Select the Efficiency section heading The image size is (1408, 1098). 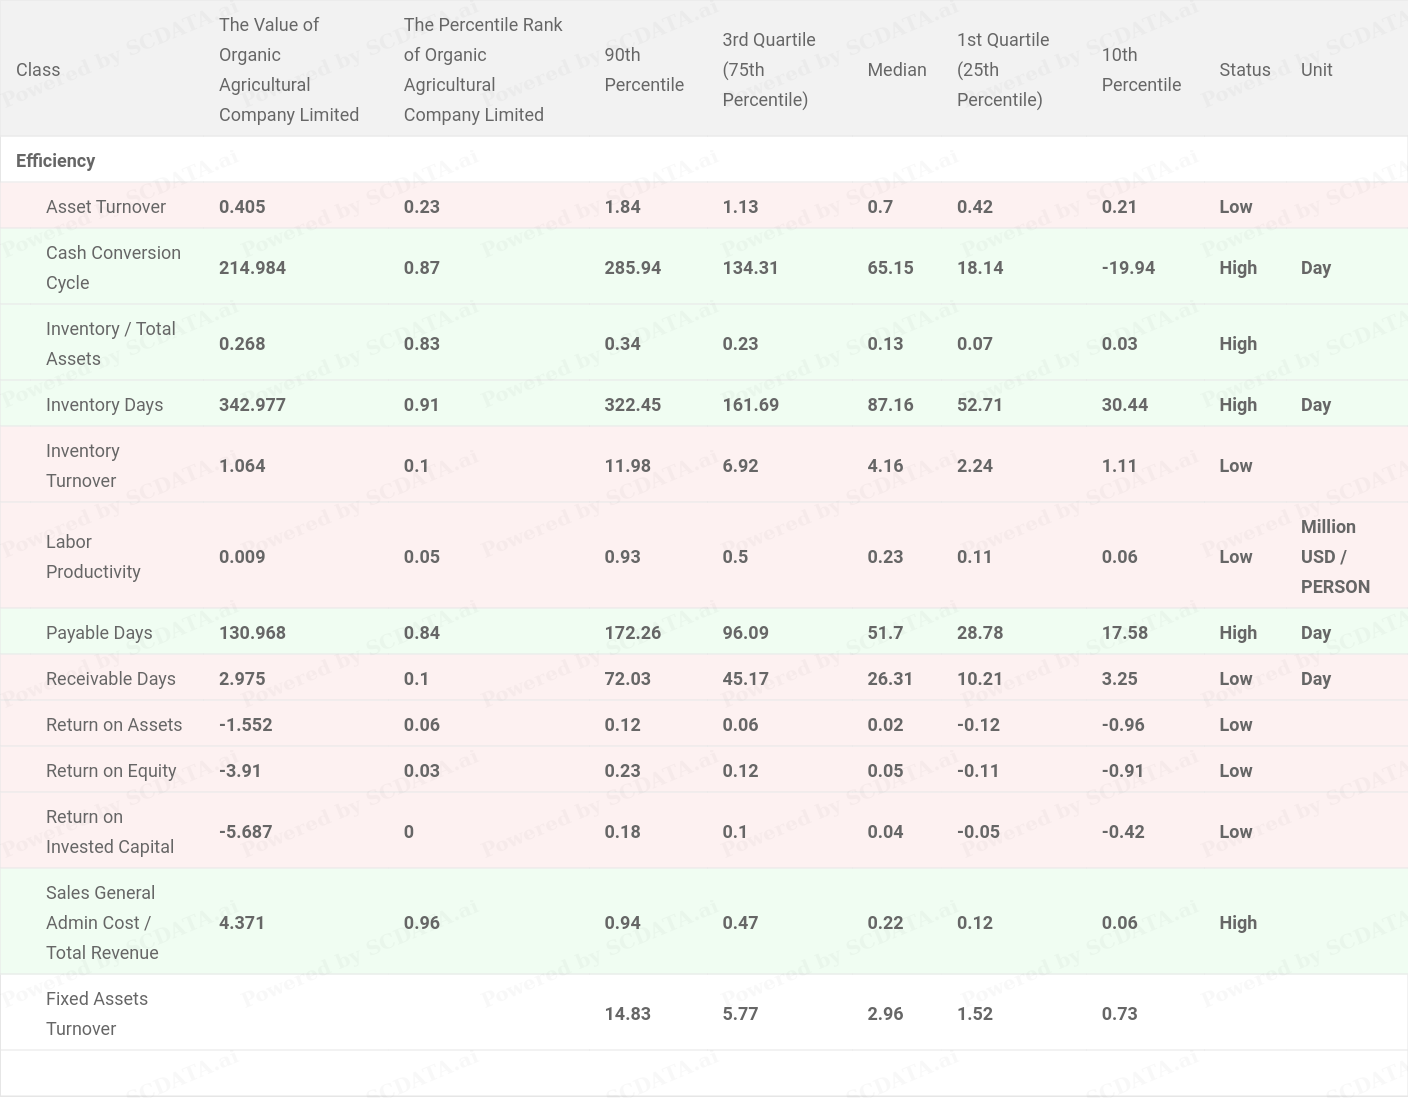(55, 160)
